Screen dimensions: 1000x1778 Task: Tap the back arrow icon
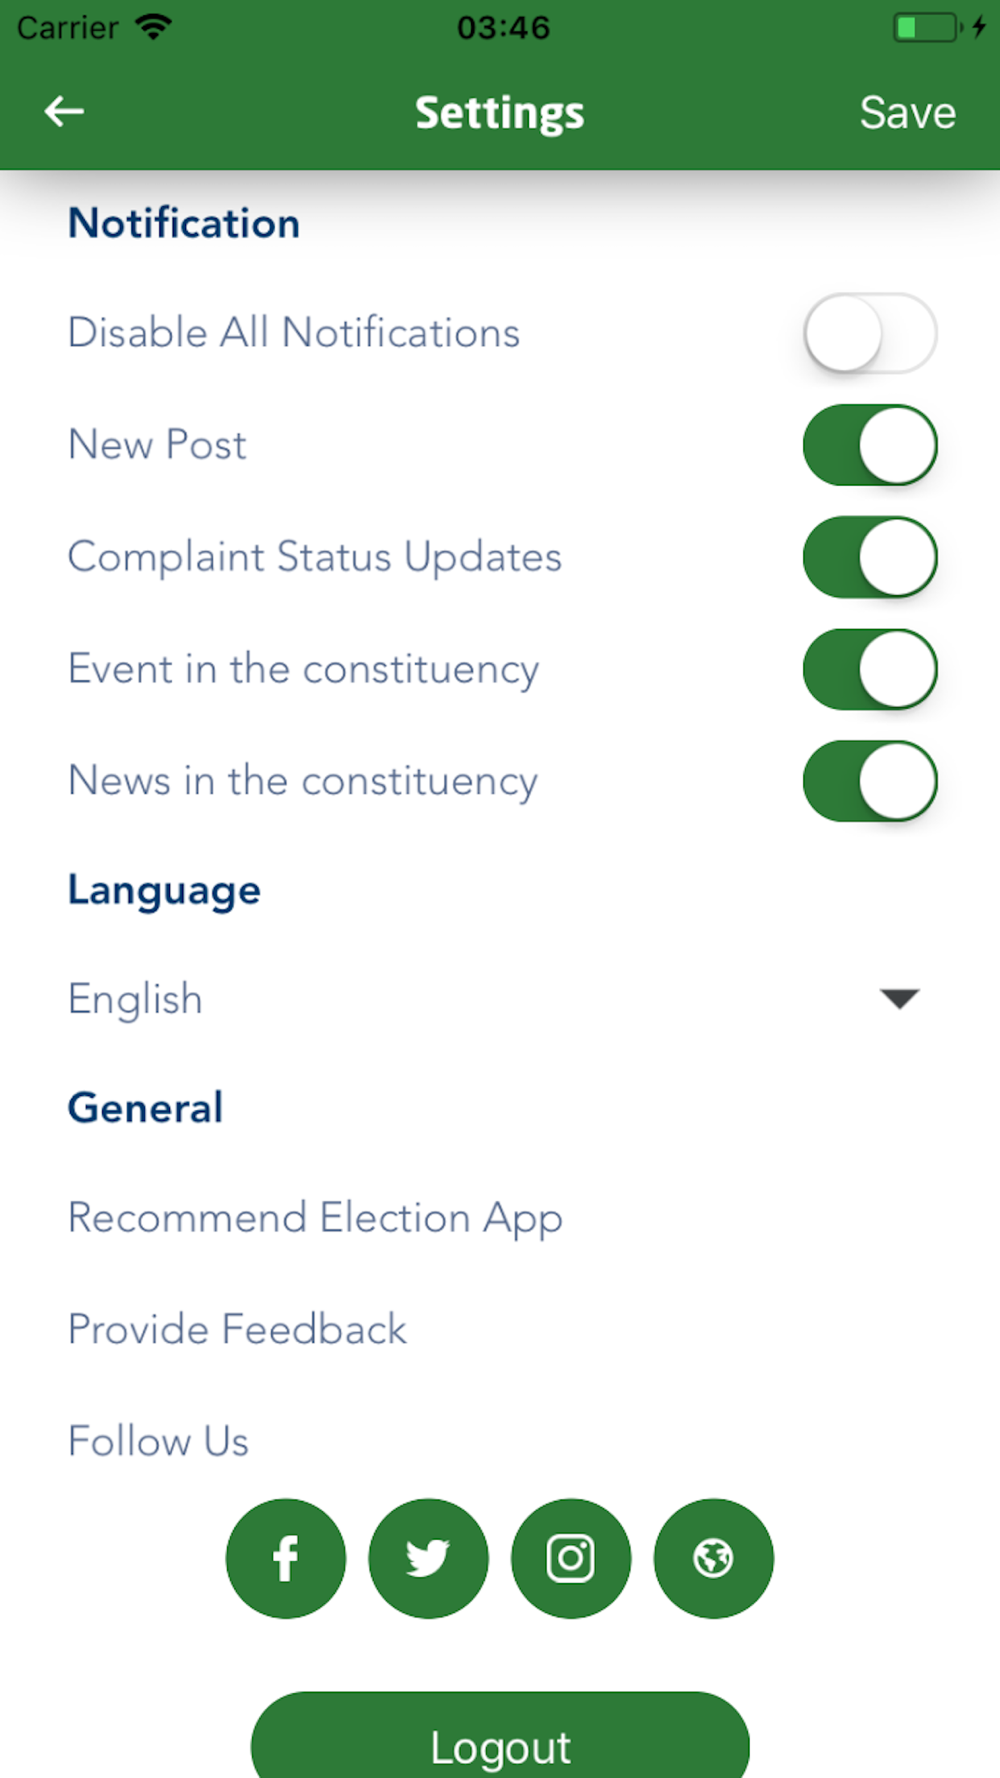(x=64, y=111)
